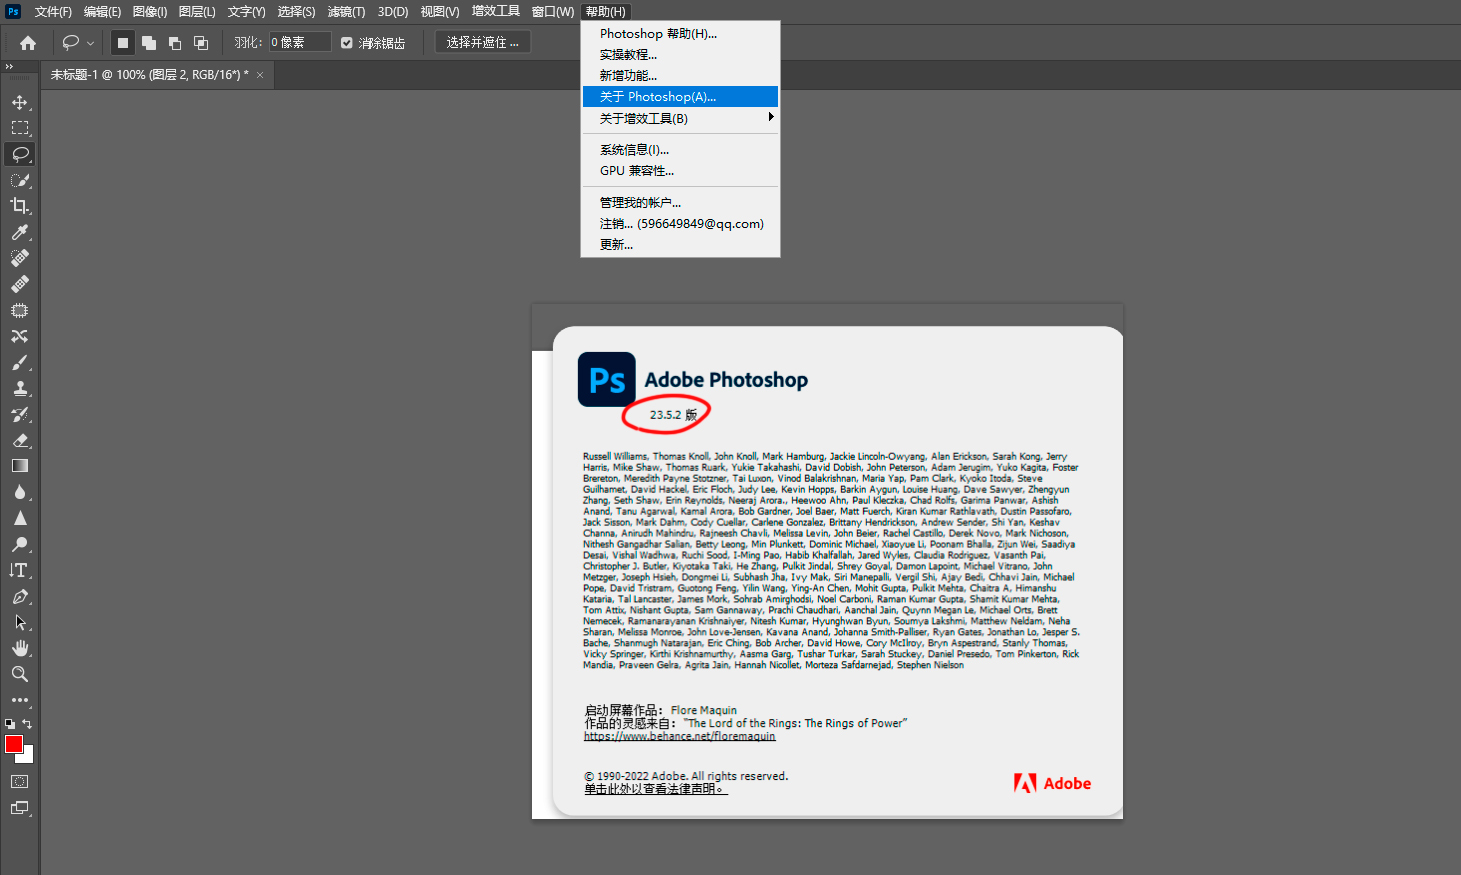Pick the Eyedropper tool

tap(19, 232)
